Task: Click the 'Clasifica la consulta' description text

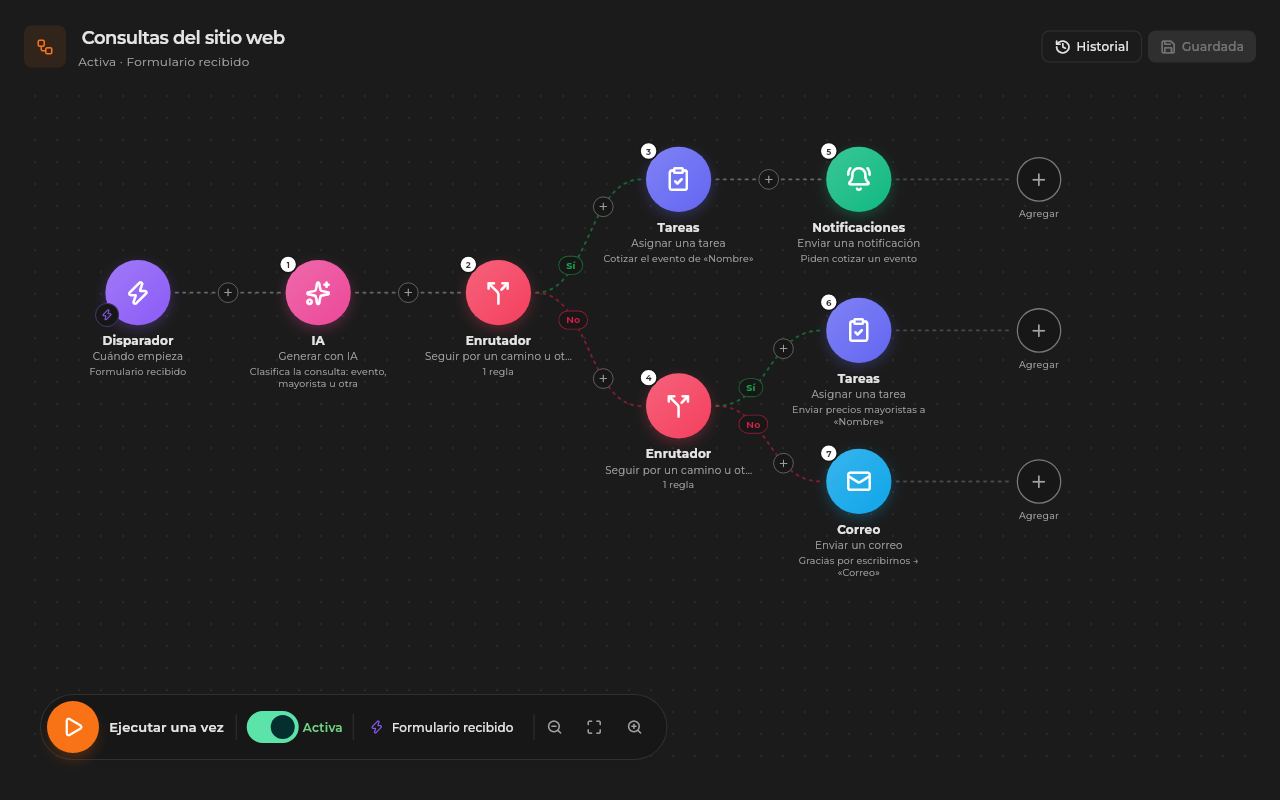Action: tap(318, 377)
